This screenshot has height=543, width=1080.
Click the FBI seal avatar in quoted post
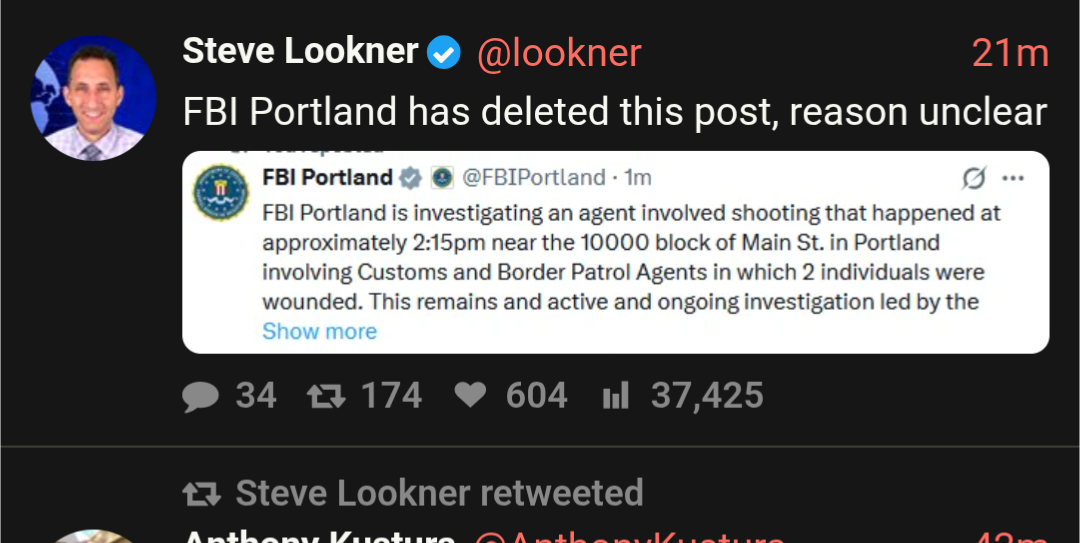coord(221,192)
